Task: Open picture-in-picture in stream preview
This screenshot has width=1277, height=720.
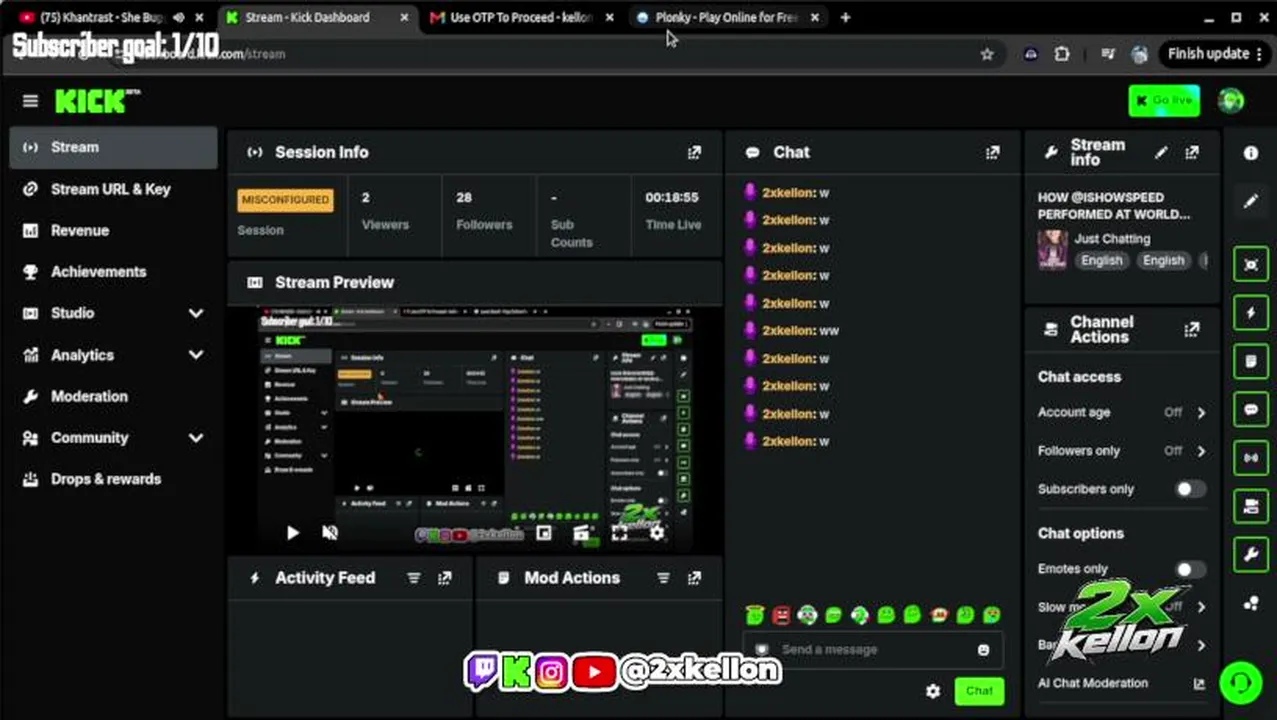Action: (544, 533)
